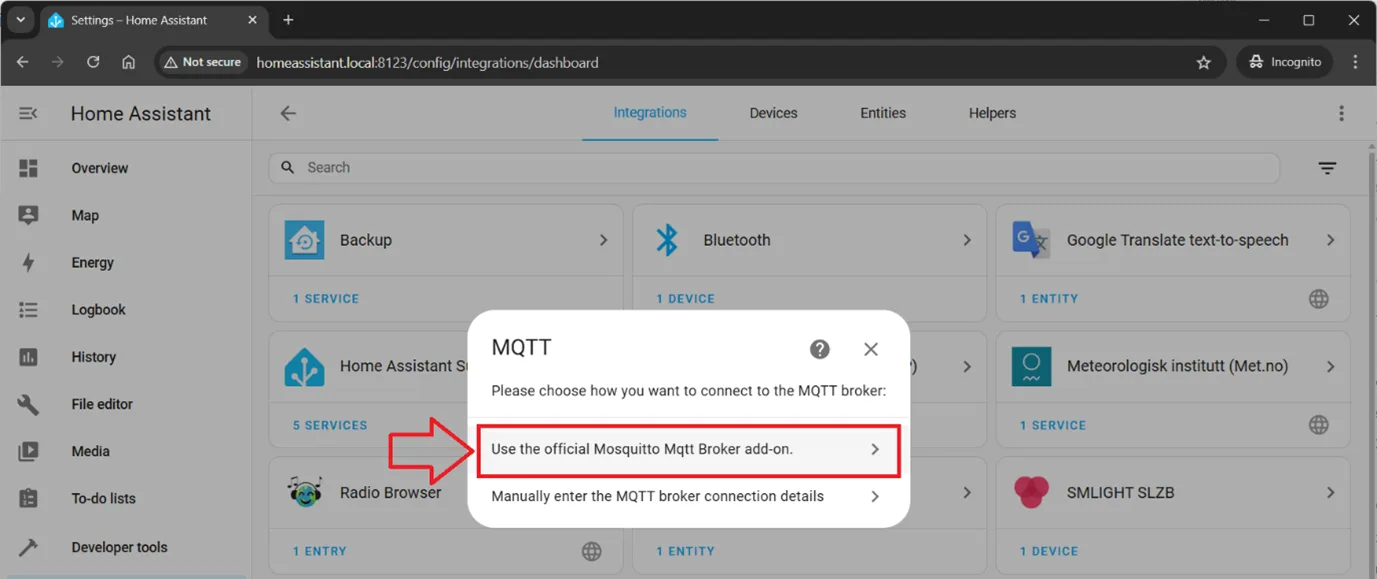
Task: Open File editor in the sidebar
Action: [101, 404]
